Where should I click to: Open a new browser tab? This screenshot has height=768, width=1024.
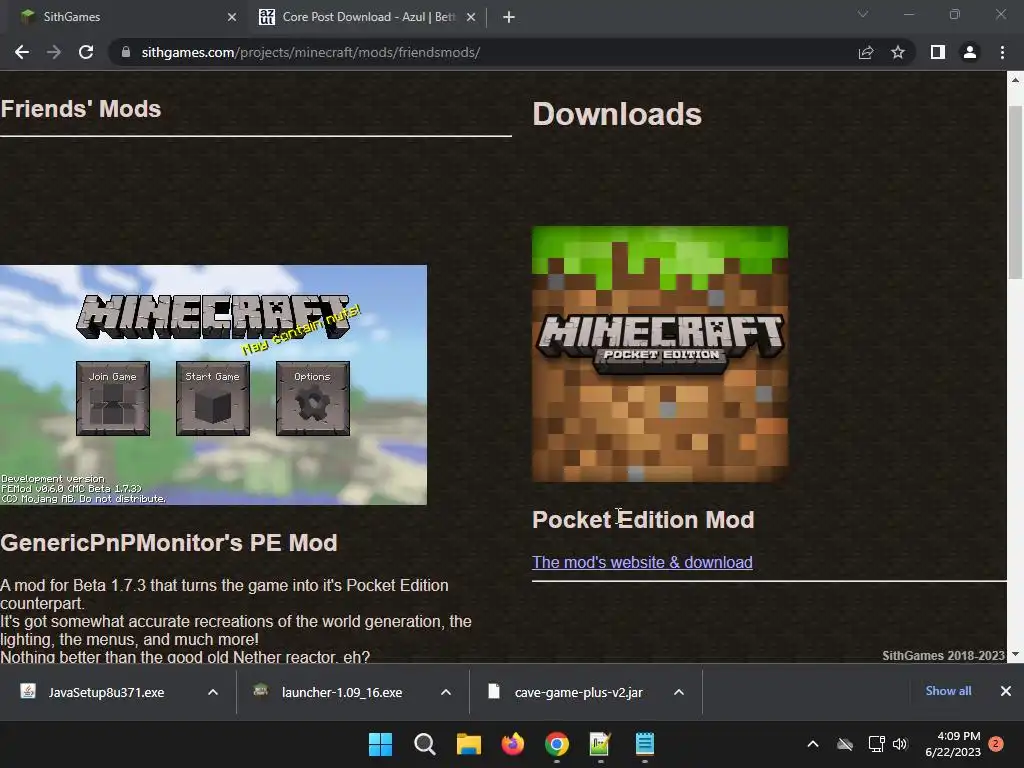coord(509,17)
